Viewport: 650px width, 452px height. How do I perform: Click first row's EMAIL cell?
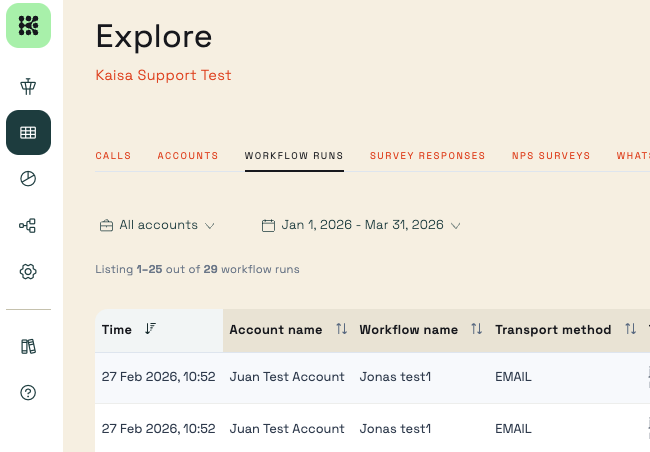pyautogui.click(x=513, y=377)
